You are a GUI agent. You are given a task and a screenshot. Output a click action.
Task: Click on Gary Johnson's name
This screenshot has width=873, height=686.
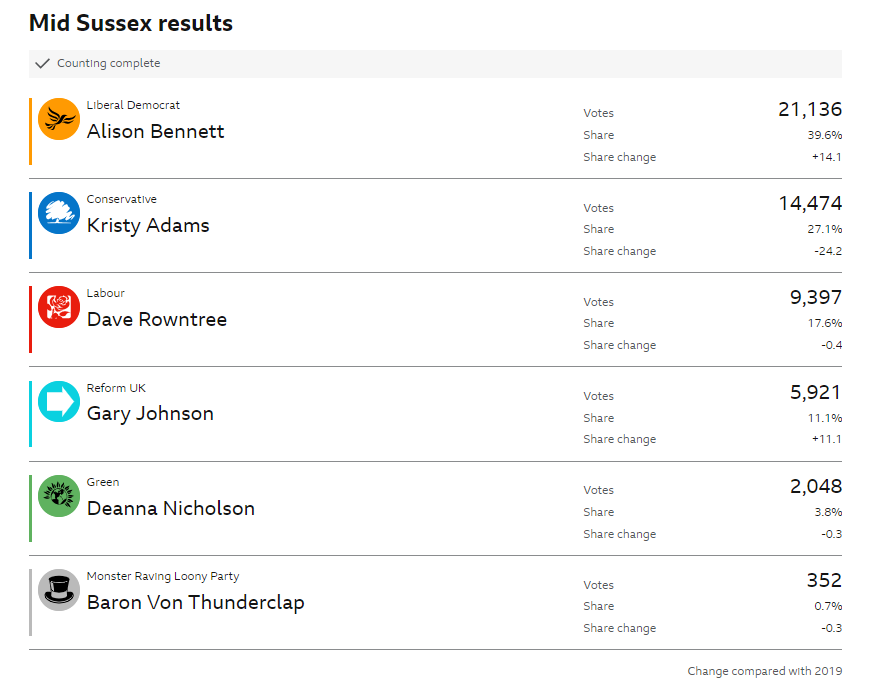coord(150,414)
